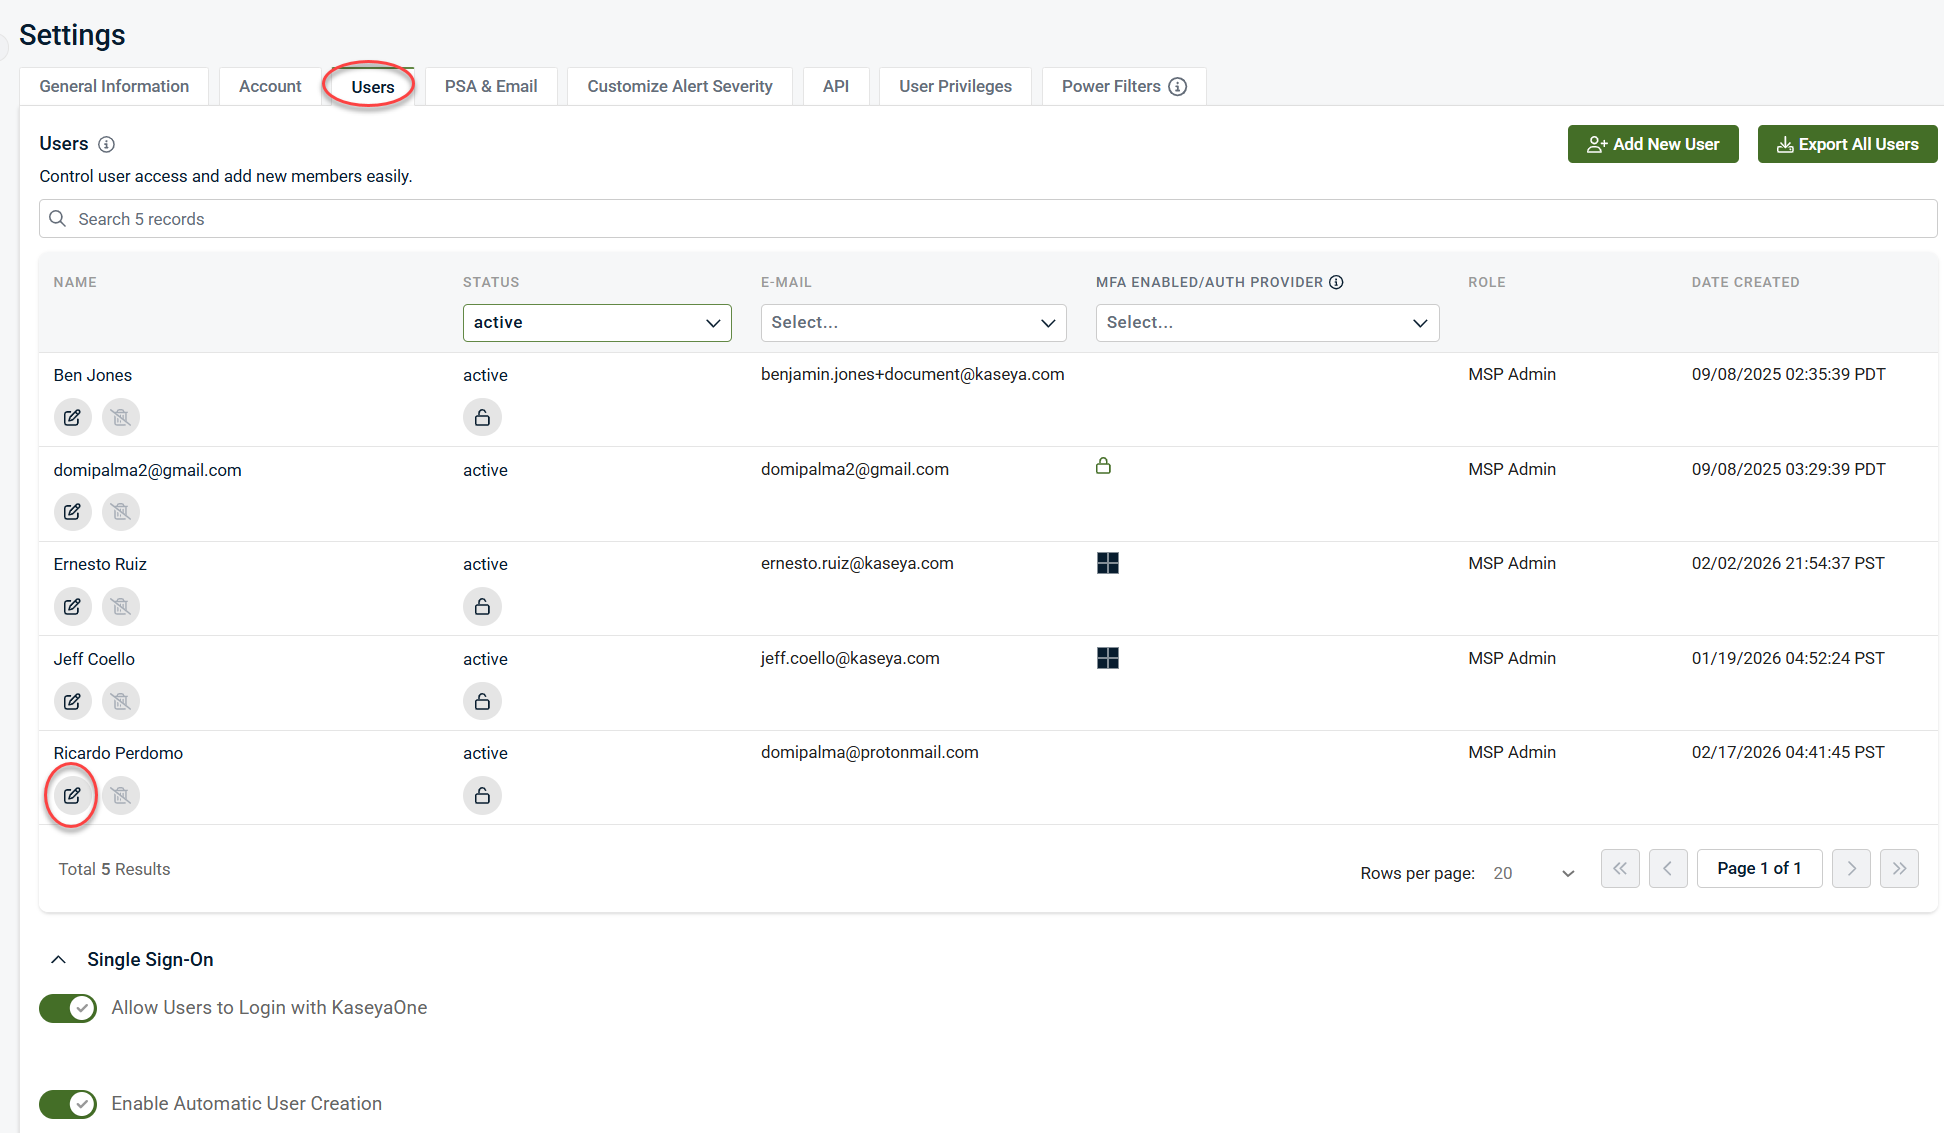Click delete icon for Ernesto Ruiz

[x=121, y=607]
